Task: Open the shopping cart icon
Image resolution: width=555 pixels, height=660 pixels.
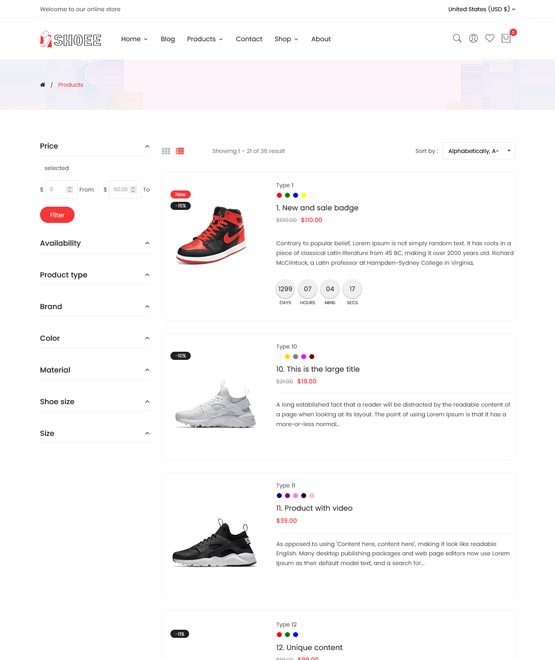Action: (x=506, y=38)
